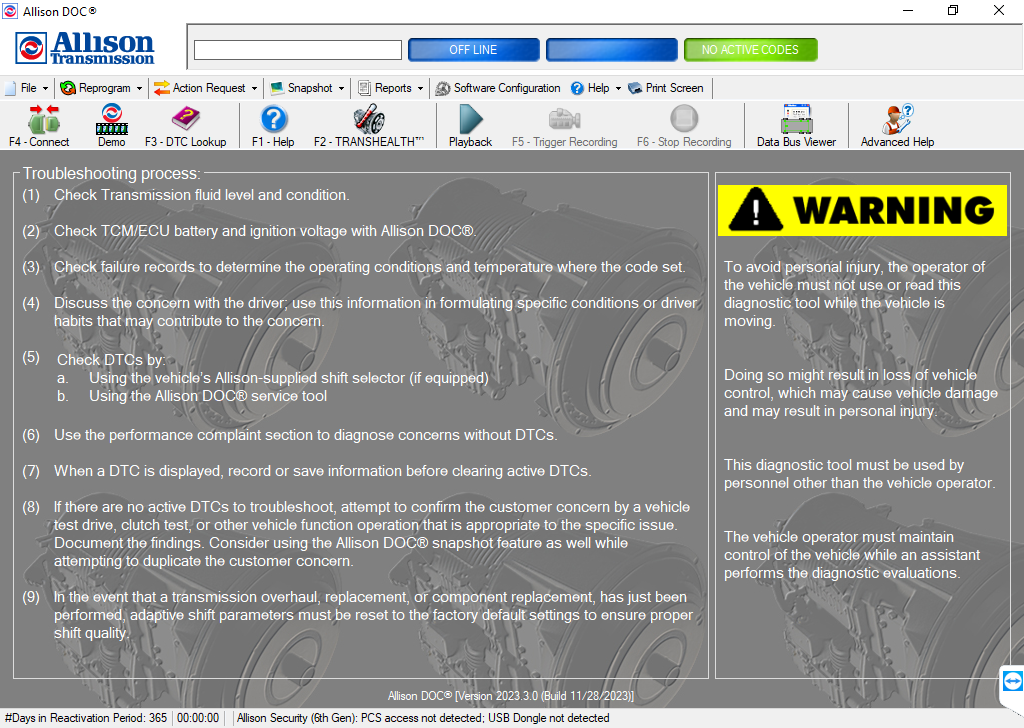Expand the Reprogram dropdown menu
Screen dimensions: 1024x728
(101, 88)
